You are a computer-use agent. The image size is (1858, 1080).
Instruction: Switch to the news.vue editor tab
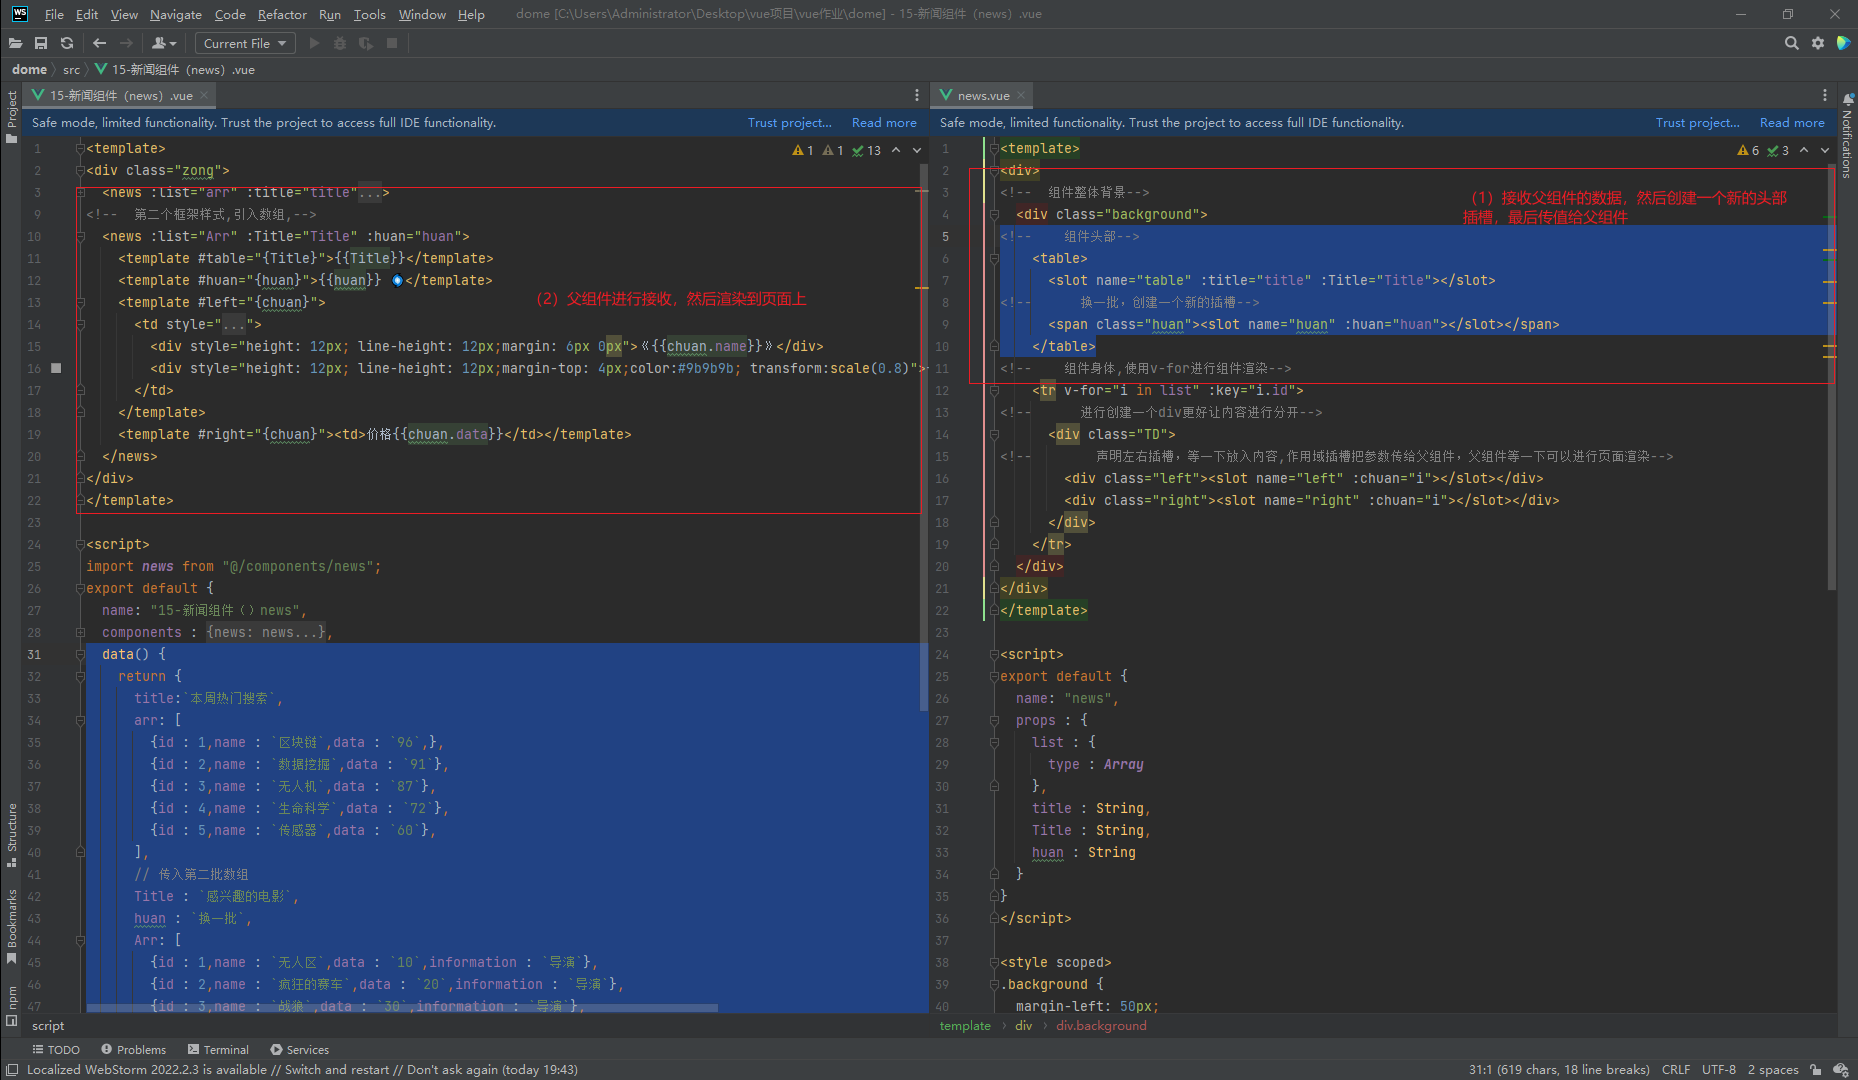(982, 96)
